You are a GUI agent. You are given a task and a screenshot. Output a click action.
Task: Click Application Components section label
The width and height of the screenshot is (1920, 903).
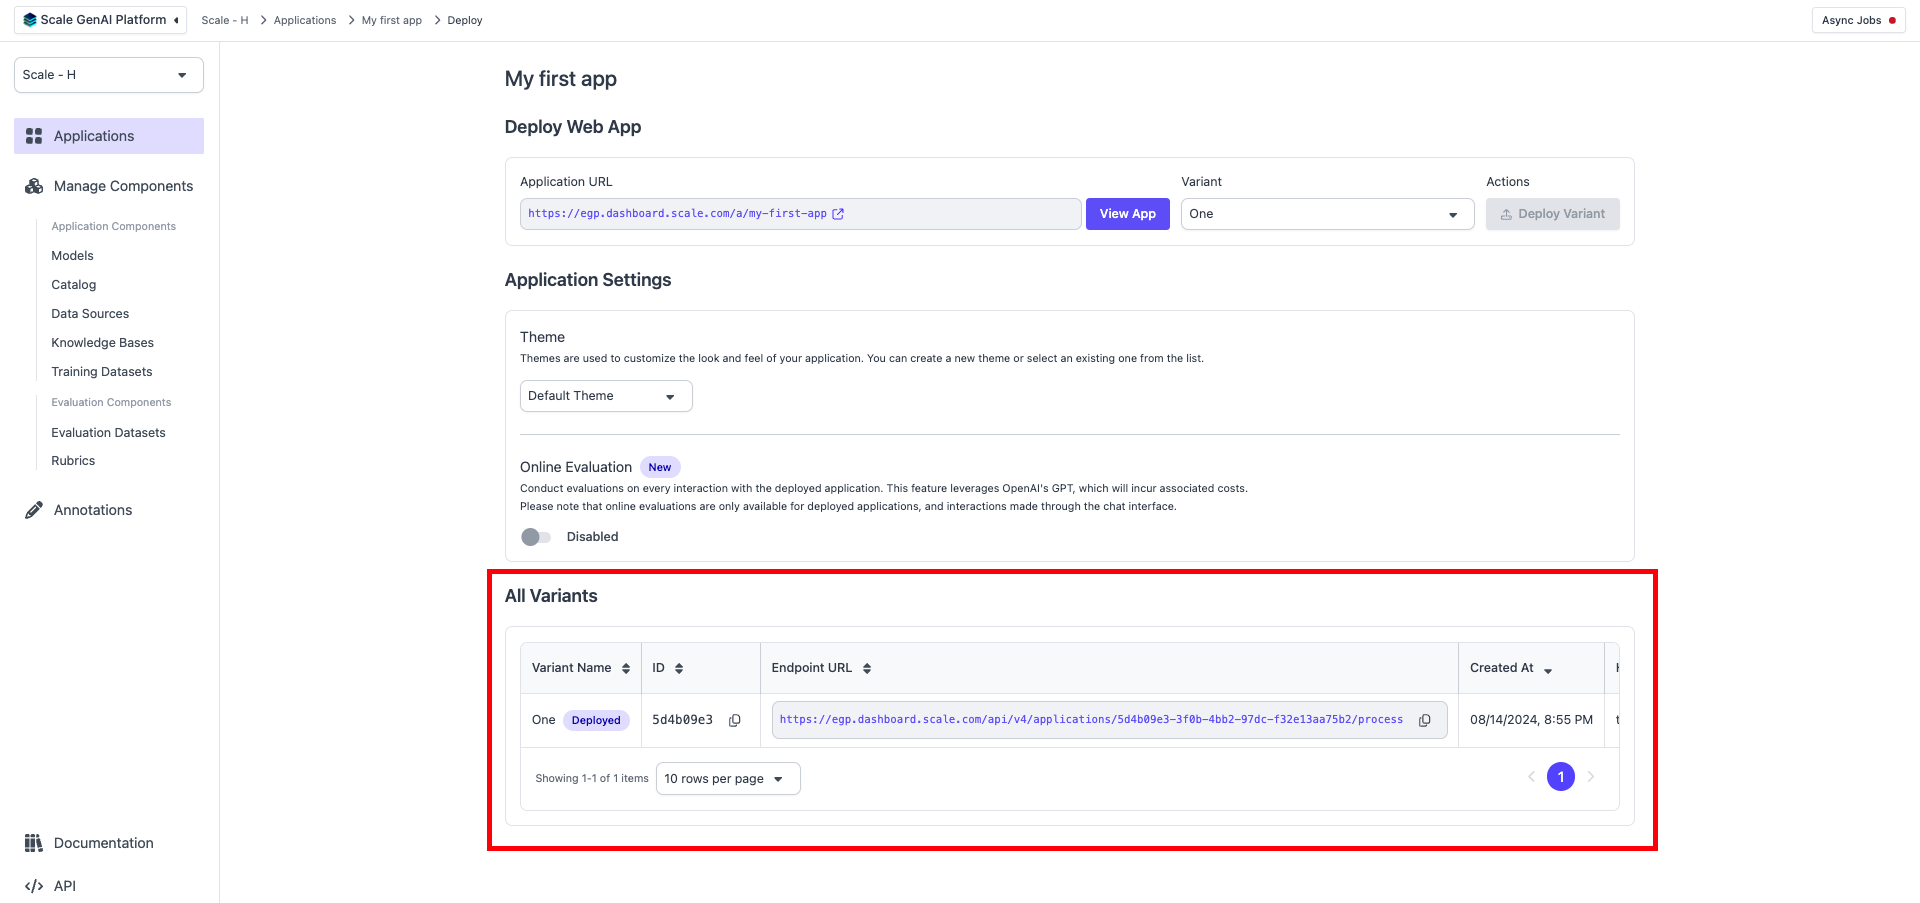[x=113, y=227]
